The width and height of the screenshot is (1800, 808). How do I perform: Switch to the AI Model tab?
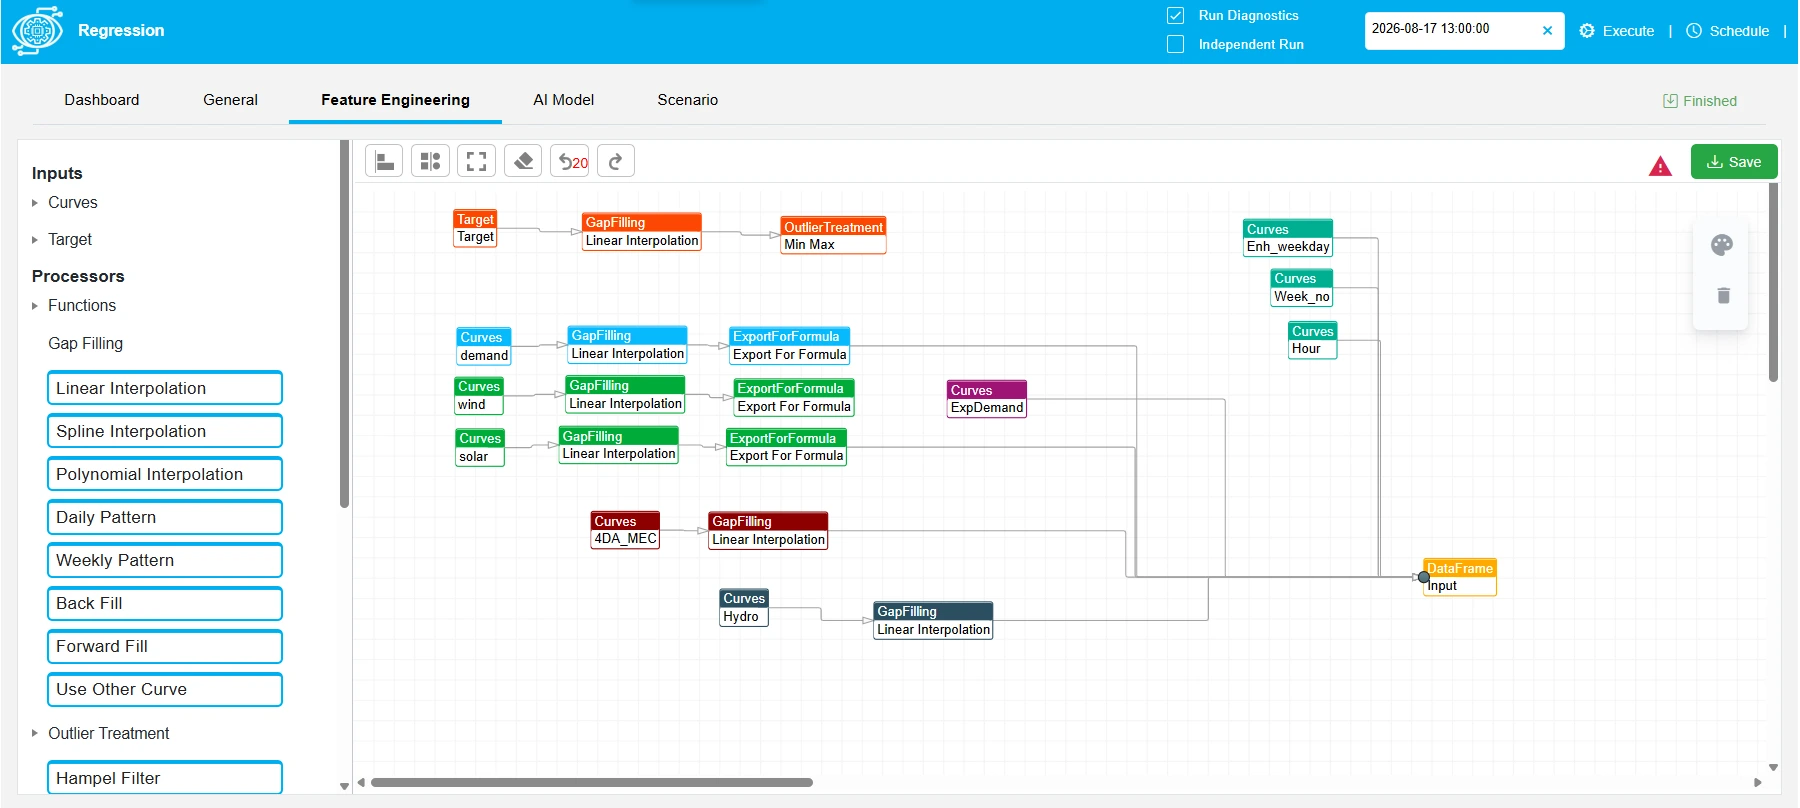(563, 100)
